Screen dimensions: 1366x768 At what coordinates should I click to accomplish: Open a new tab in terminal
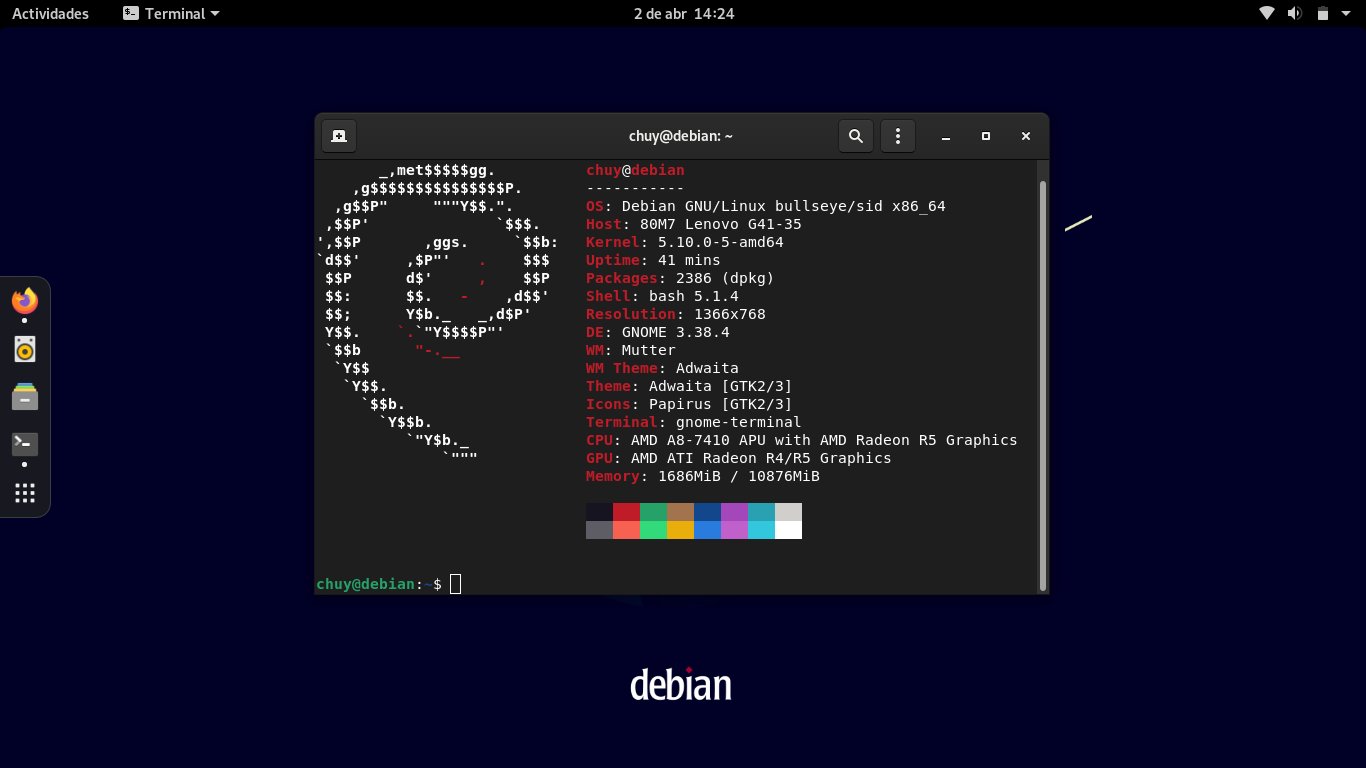(339, 136)
